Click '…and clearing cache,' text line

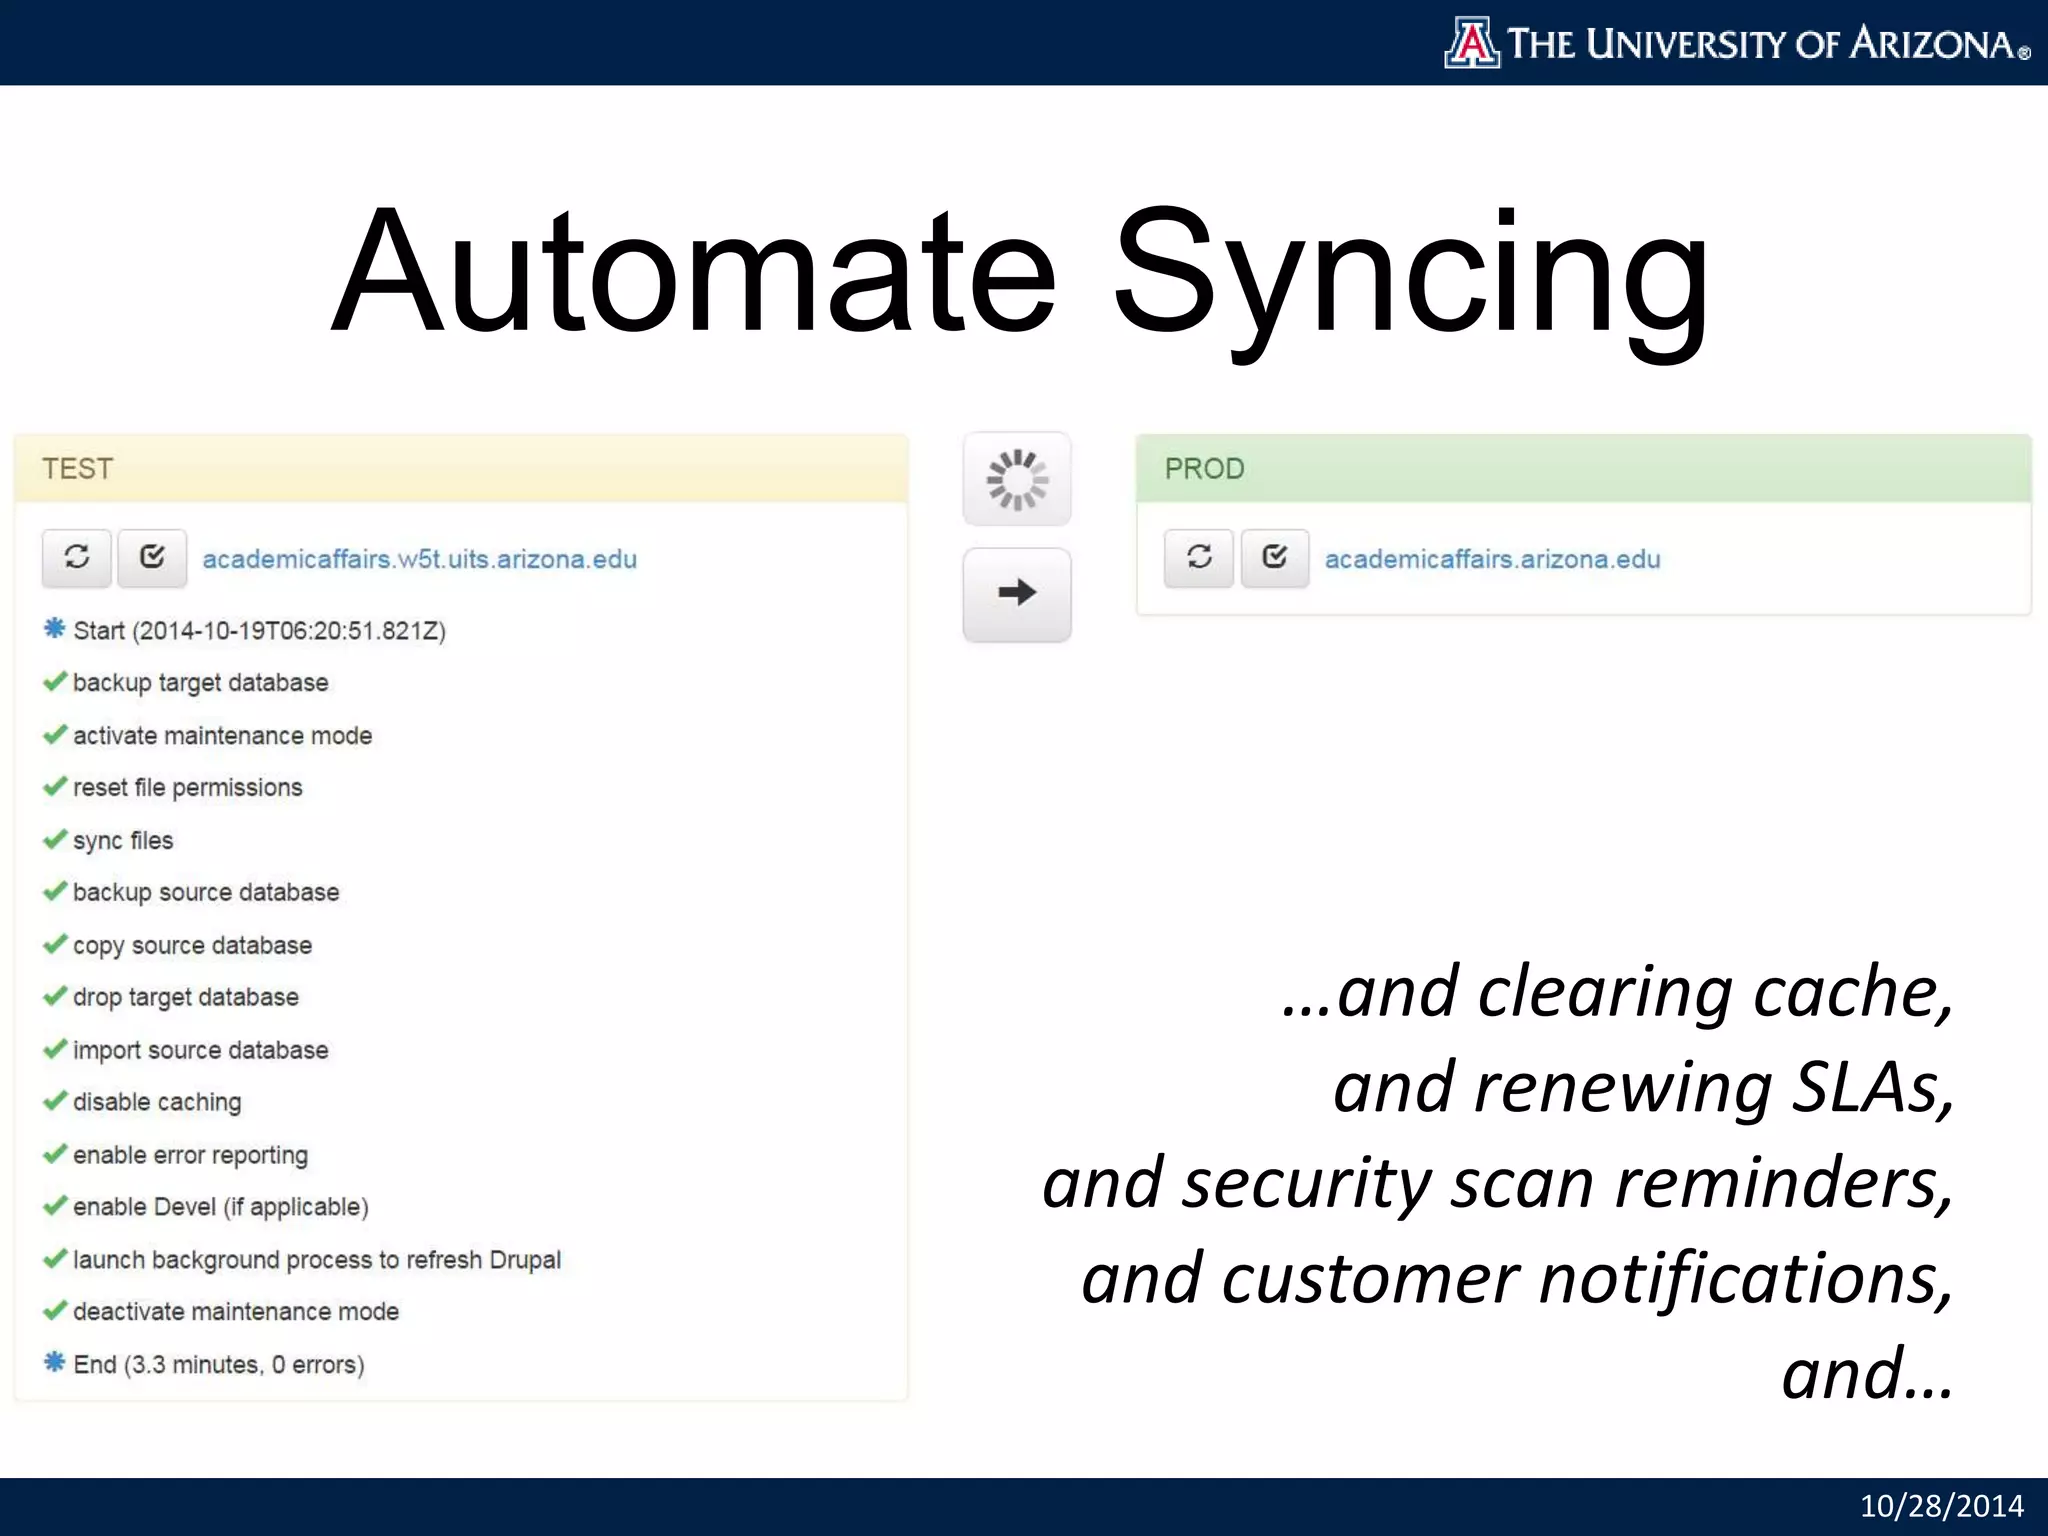click(x=1617, y=992)
